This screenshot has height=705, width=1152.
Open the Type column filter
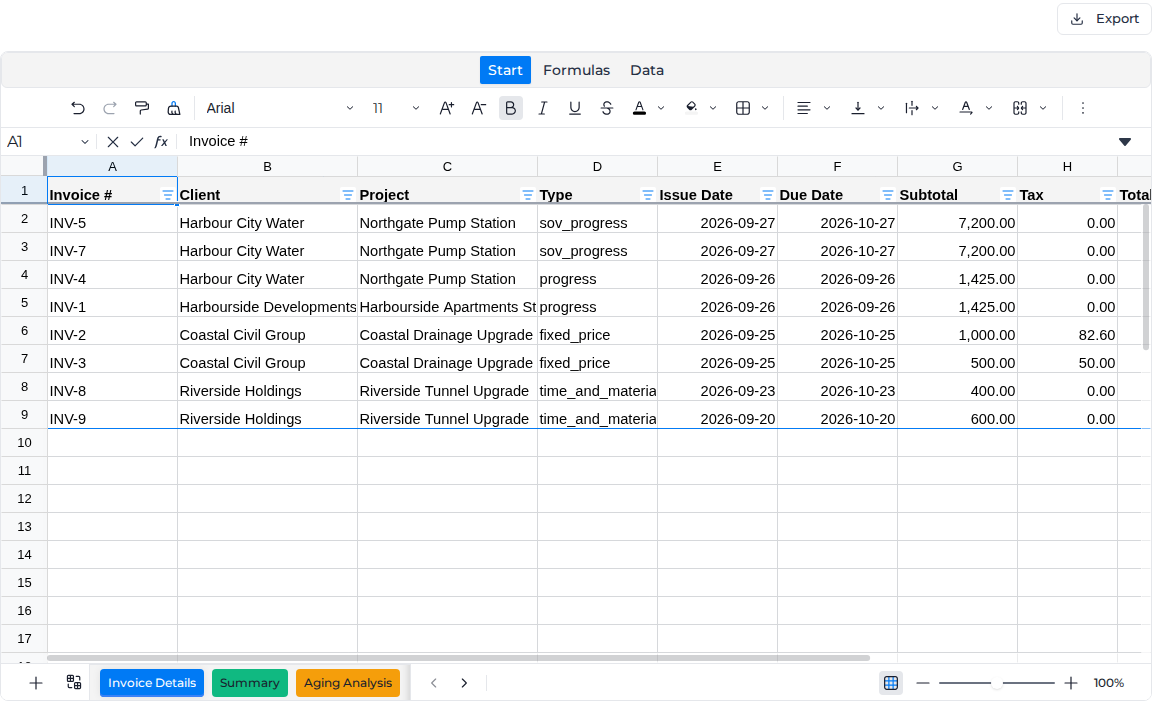pyautogui.click(x=647, y=195)
